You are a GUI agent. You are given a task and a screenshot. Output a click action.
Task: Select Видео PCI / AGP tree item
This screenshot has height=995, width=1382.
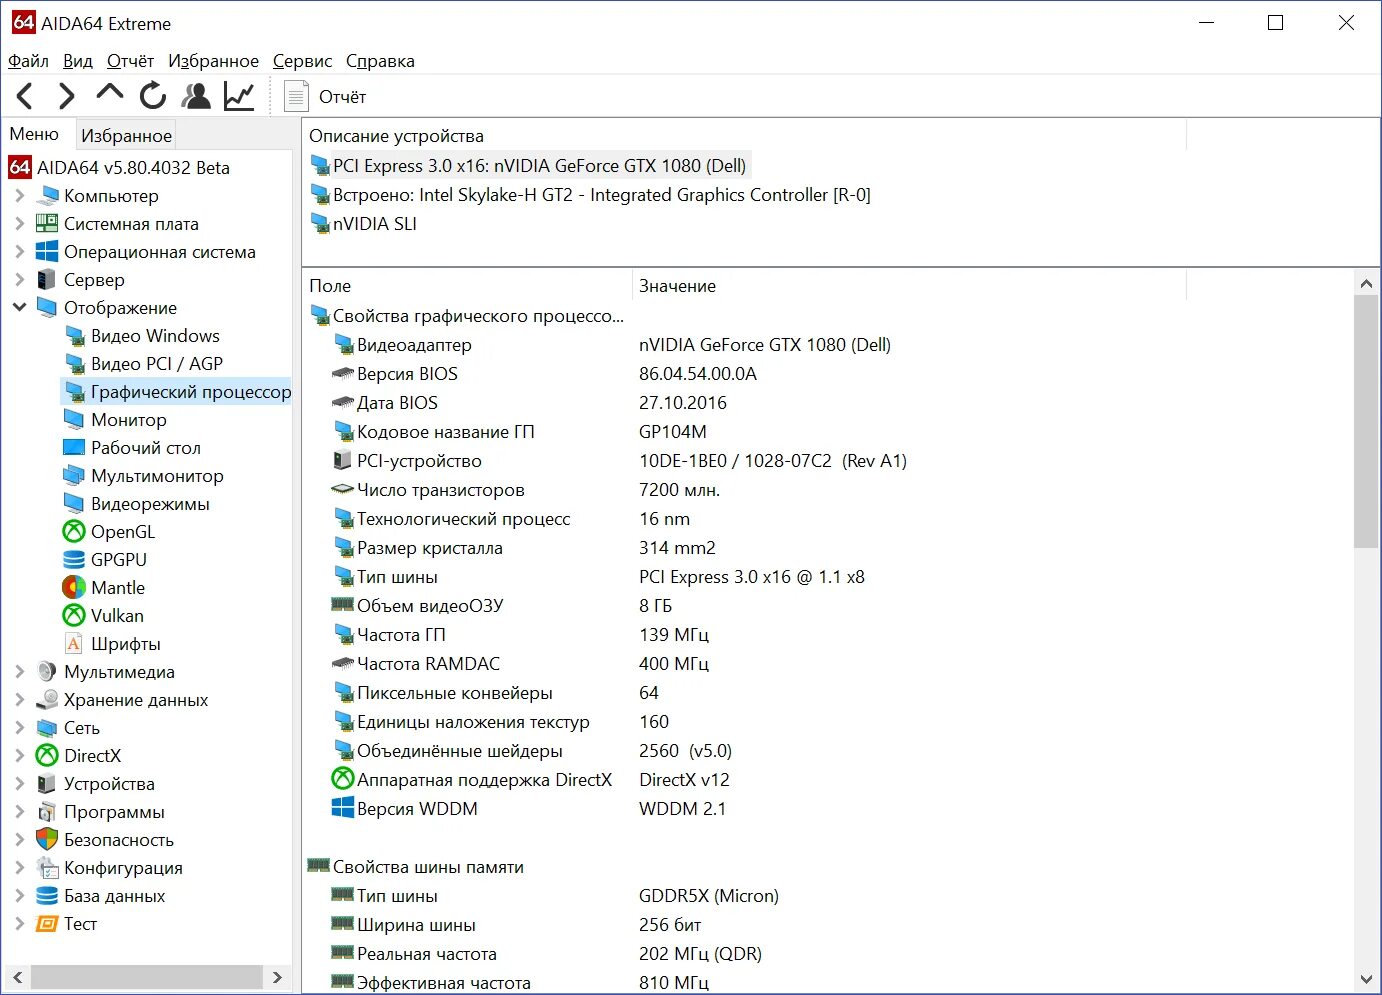[157, 364]
